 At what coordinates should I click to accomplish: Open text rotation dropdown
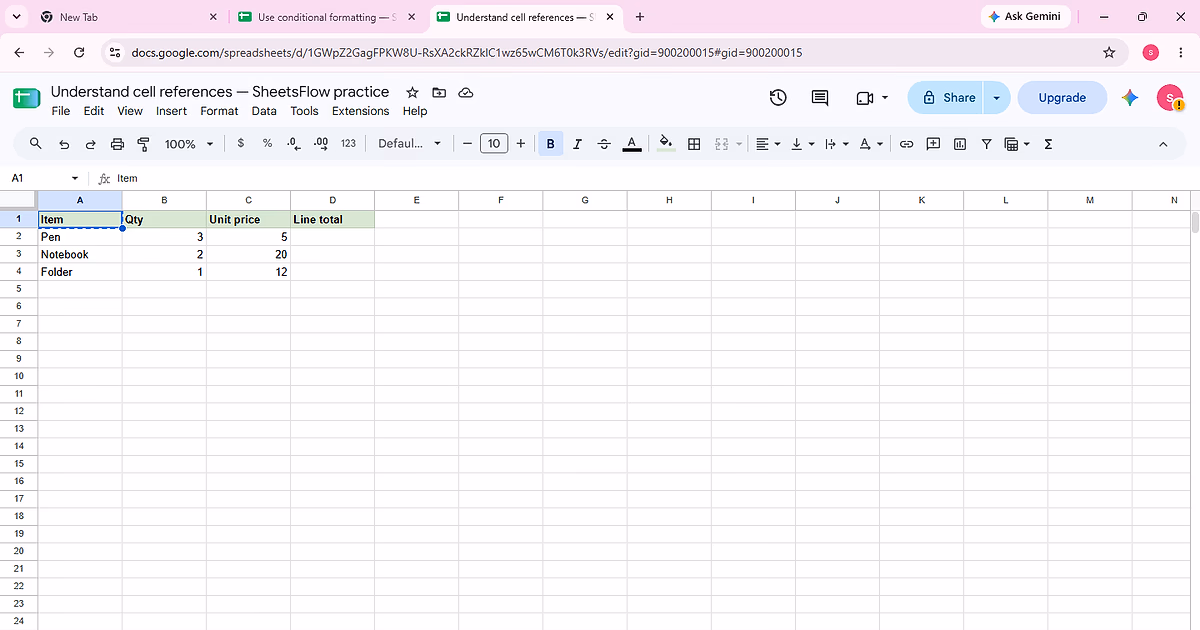(x=870, y=144)
